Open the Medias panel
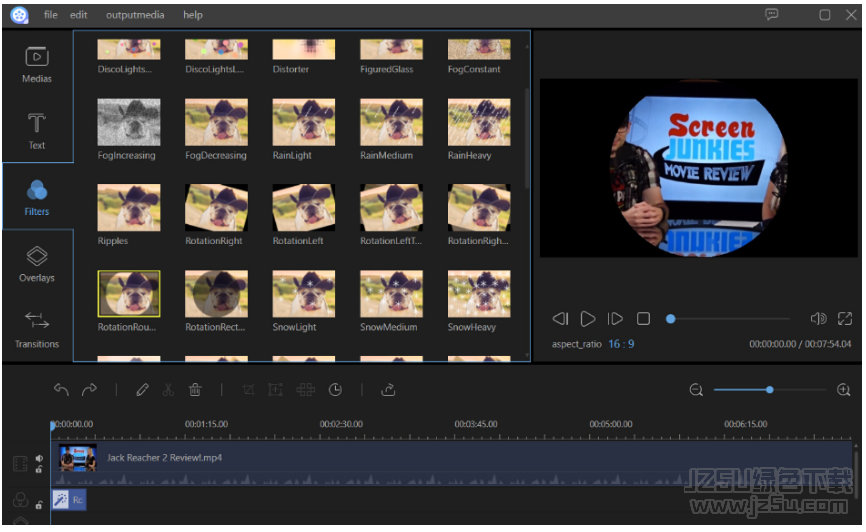866x532 pixels. 36,65
